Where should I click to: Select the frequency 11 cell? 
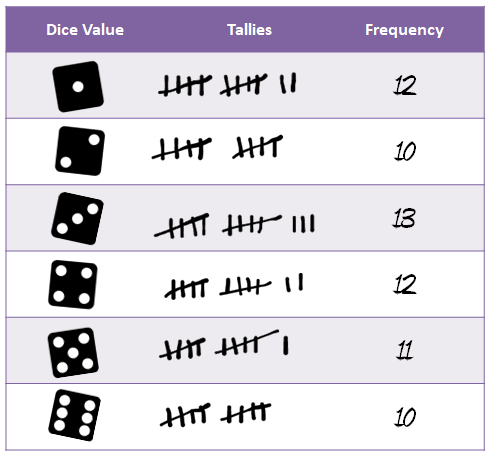point(405,350)
